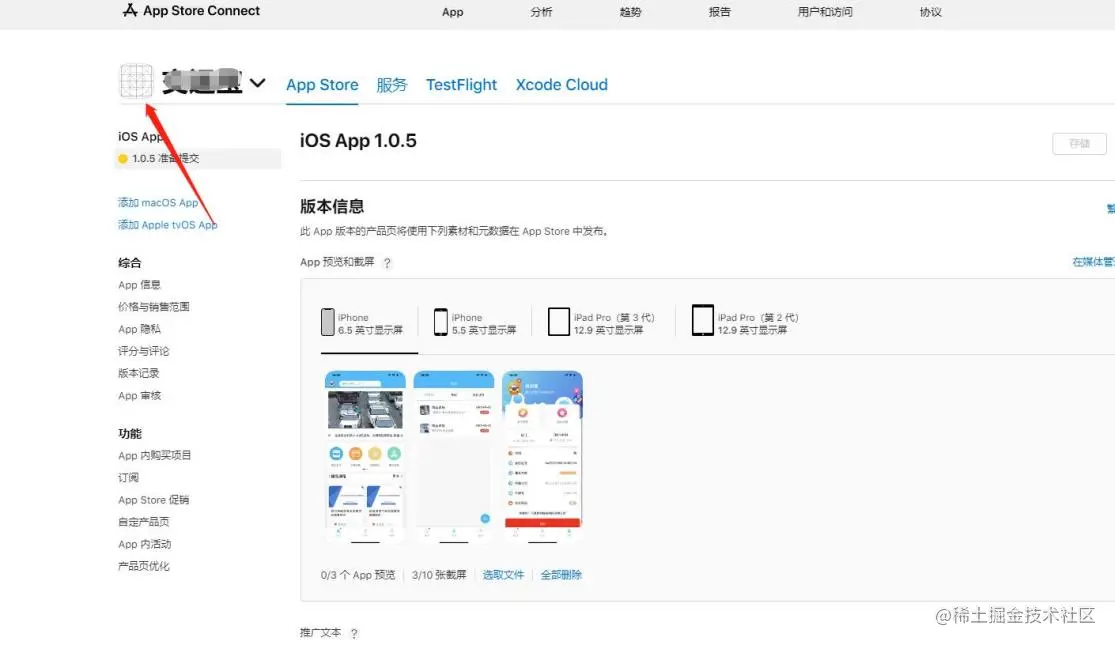This screenshot has height=645, width=1115.
Task: Open 订阅 in the sidebar
Action: (129, 477)
